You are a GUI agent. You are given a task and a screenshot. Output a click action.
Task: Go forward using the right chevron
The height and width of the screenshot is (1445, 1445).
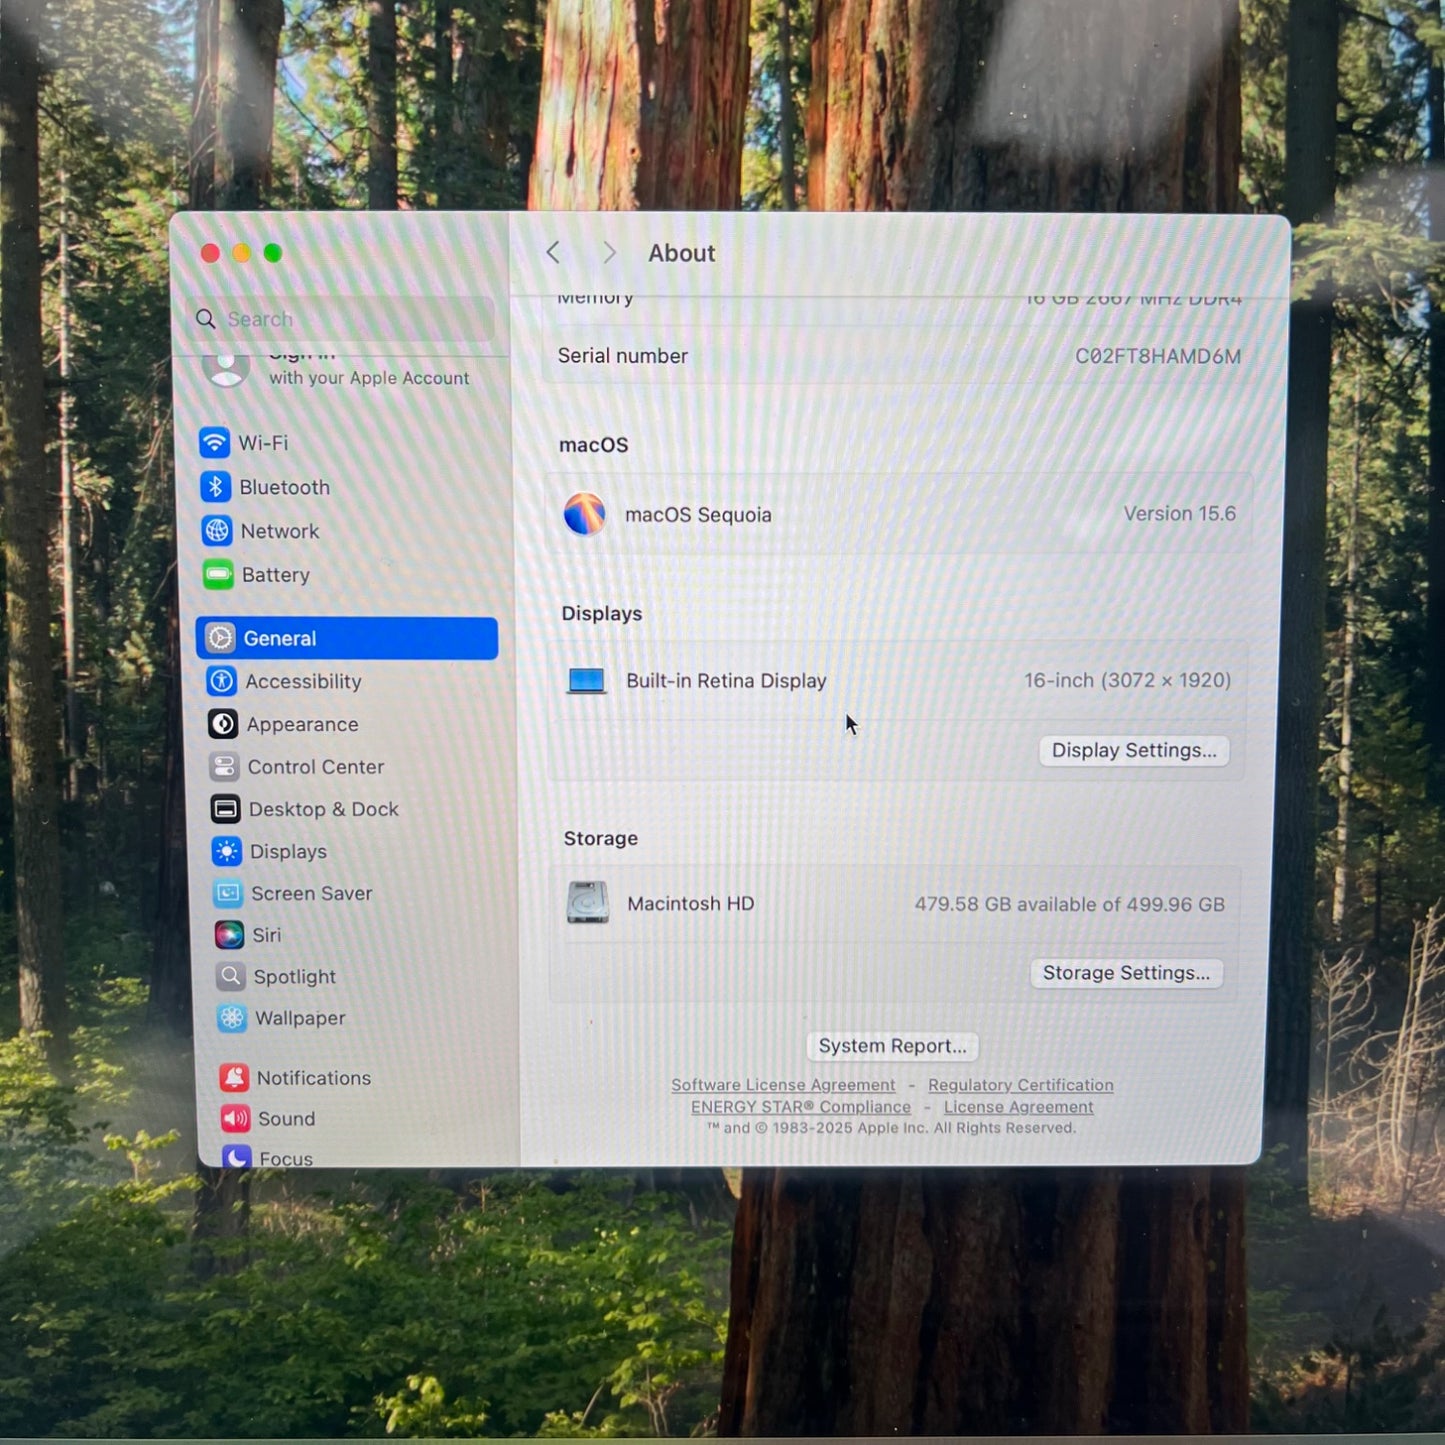[609, 253]
